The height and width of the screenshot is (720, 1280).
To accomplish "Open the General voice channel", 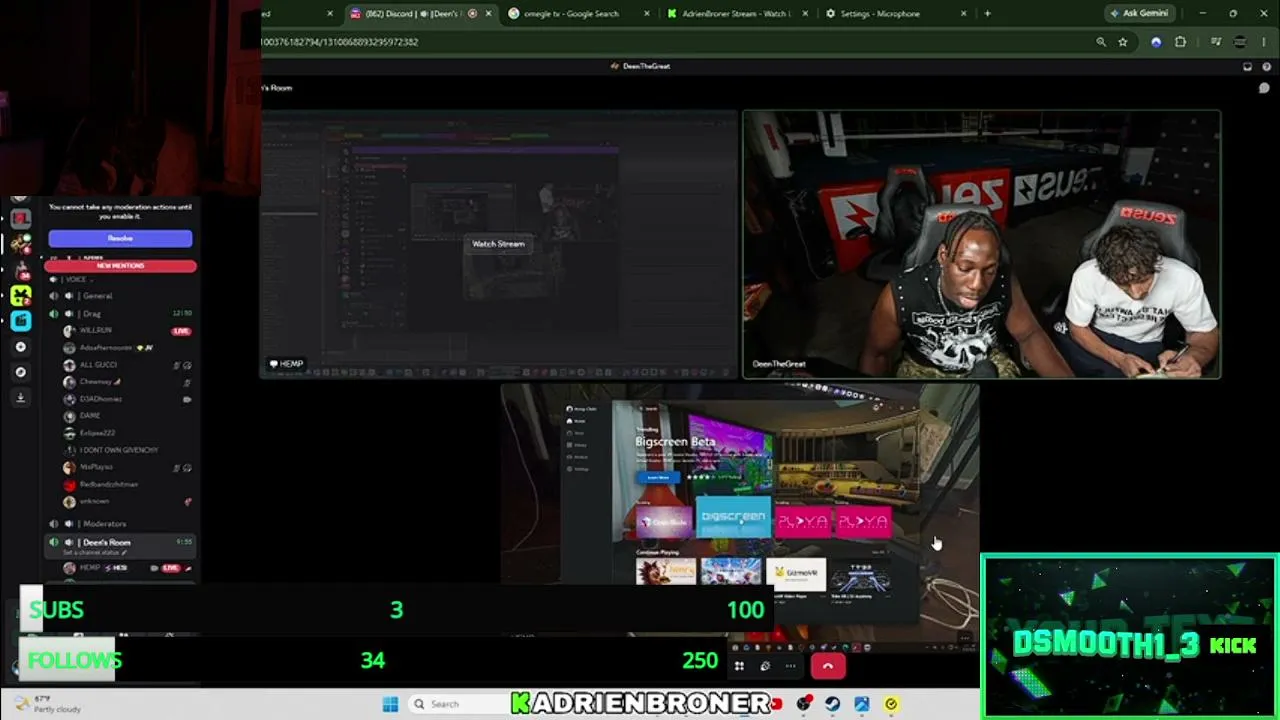I will pyautogui.click(x=120, y=296).
